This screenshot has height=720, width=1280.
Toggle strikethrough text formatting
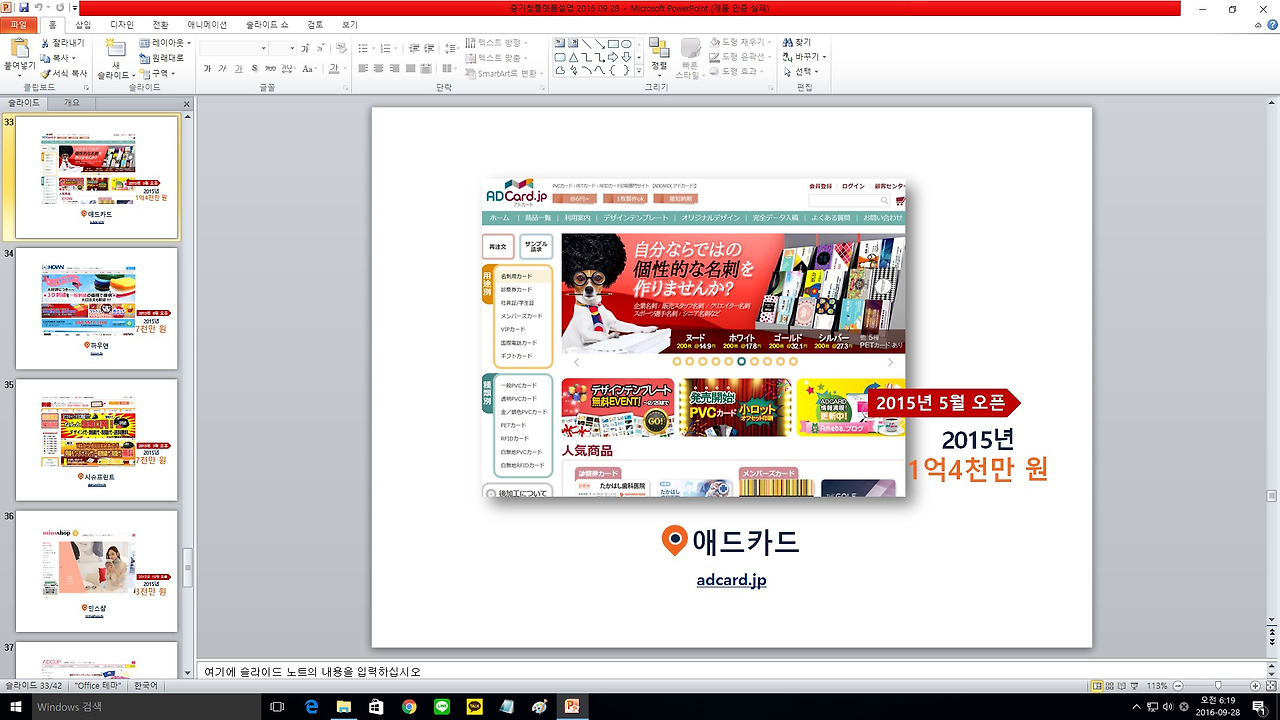pyautogui.click(x=271, y=69)
